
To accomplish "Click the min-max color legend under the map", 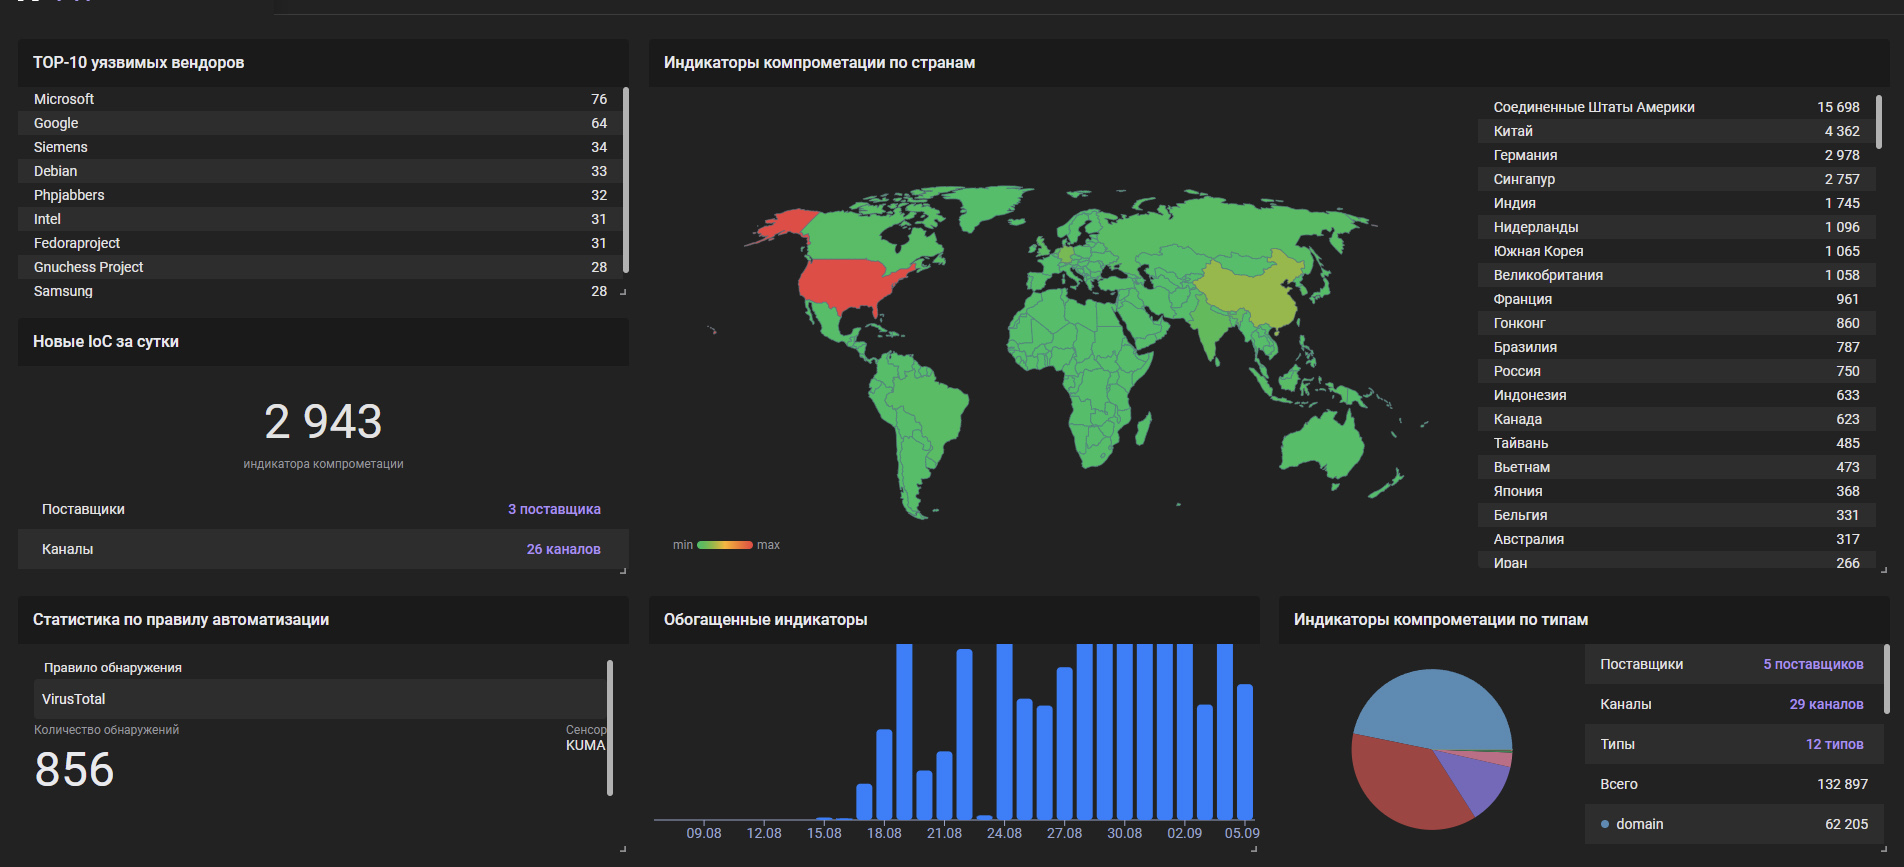I will [725, 545].
